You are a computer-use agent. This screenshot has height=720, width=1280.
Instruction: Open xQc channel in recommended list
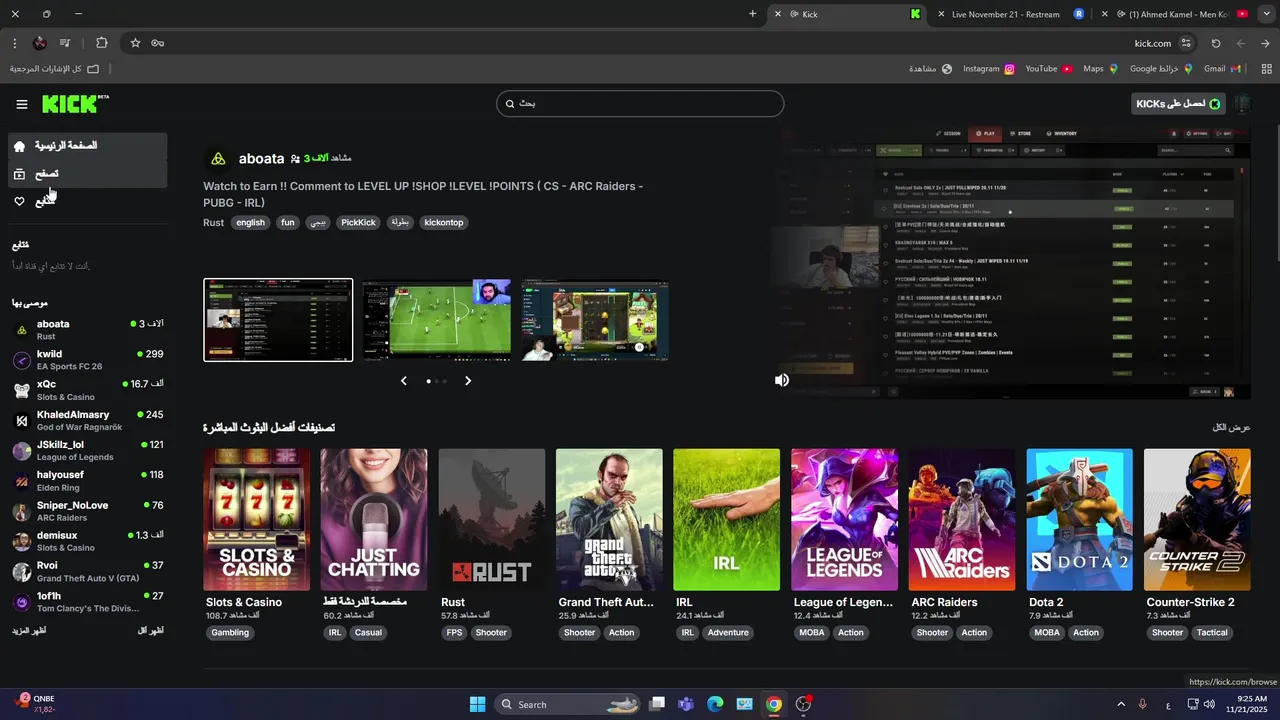click(x=87, y=390)
